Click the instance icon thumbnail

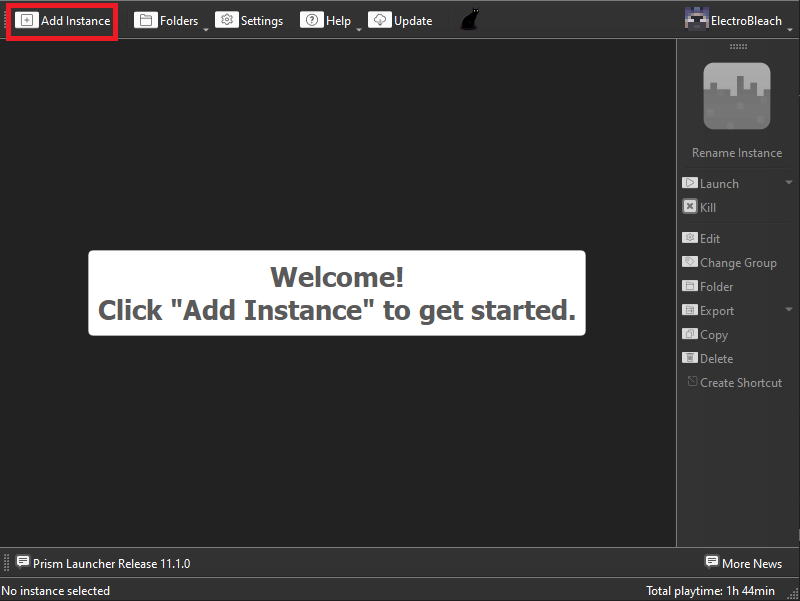[737, 96]
